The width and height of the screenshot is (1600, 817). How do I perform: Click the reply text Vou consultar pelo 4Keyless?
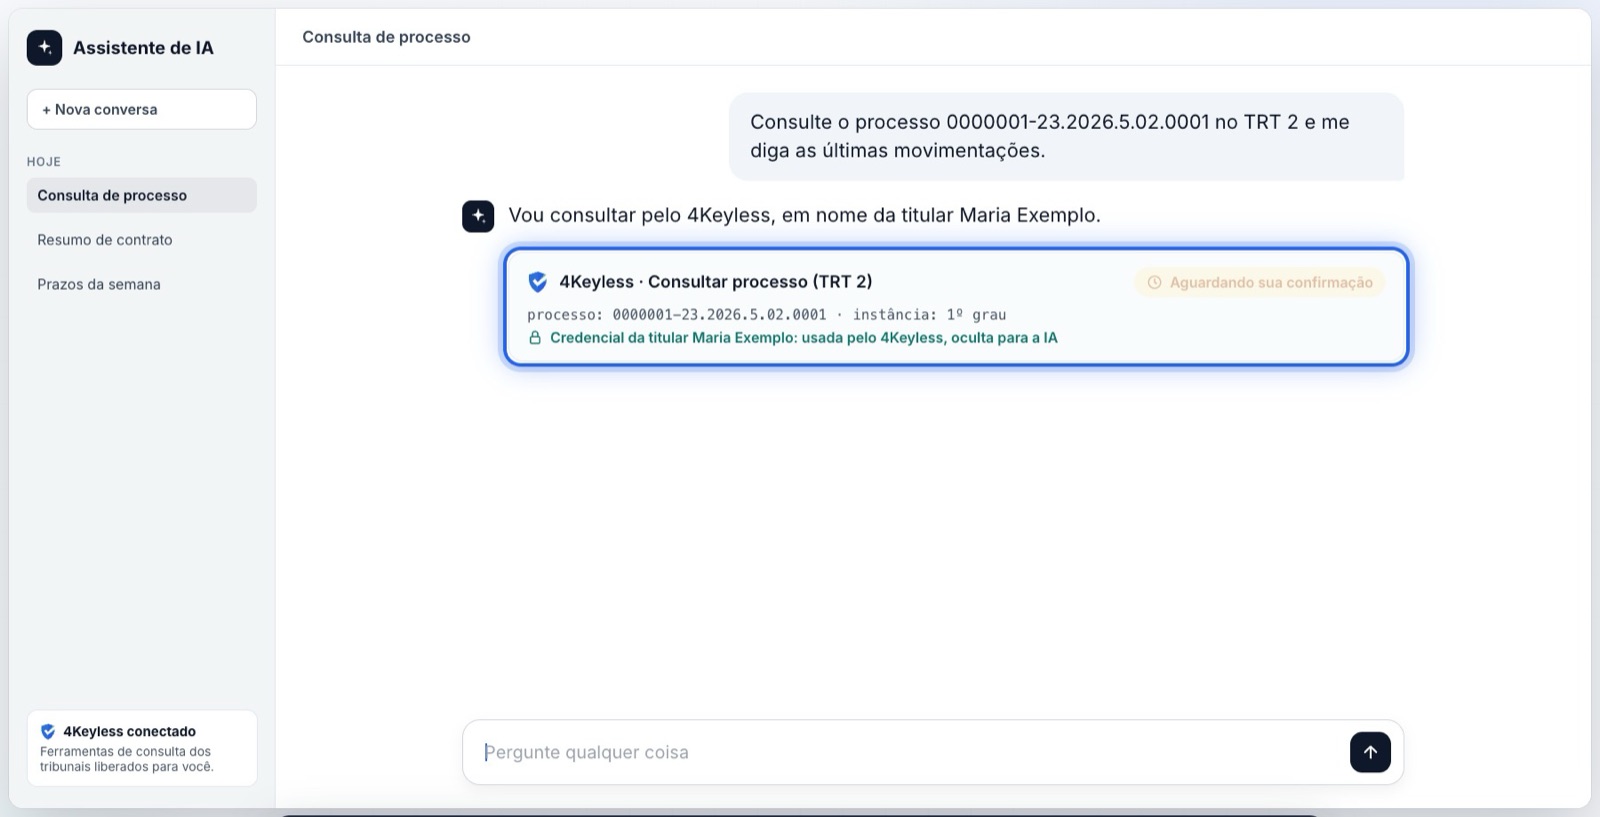[x=804, y=215]
